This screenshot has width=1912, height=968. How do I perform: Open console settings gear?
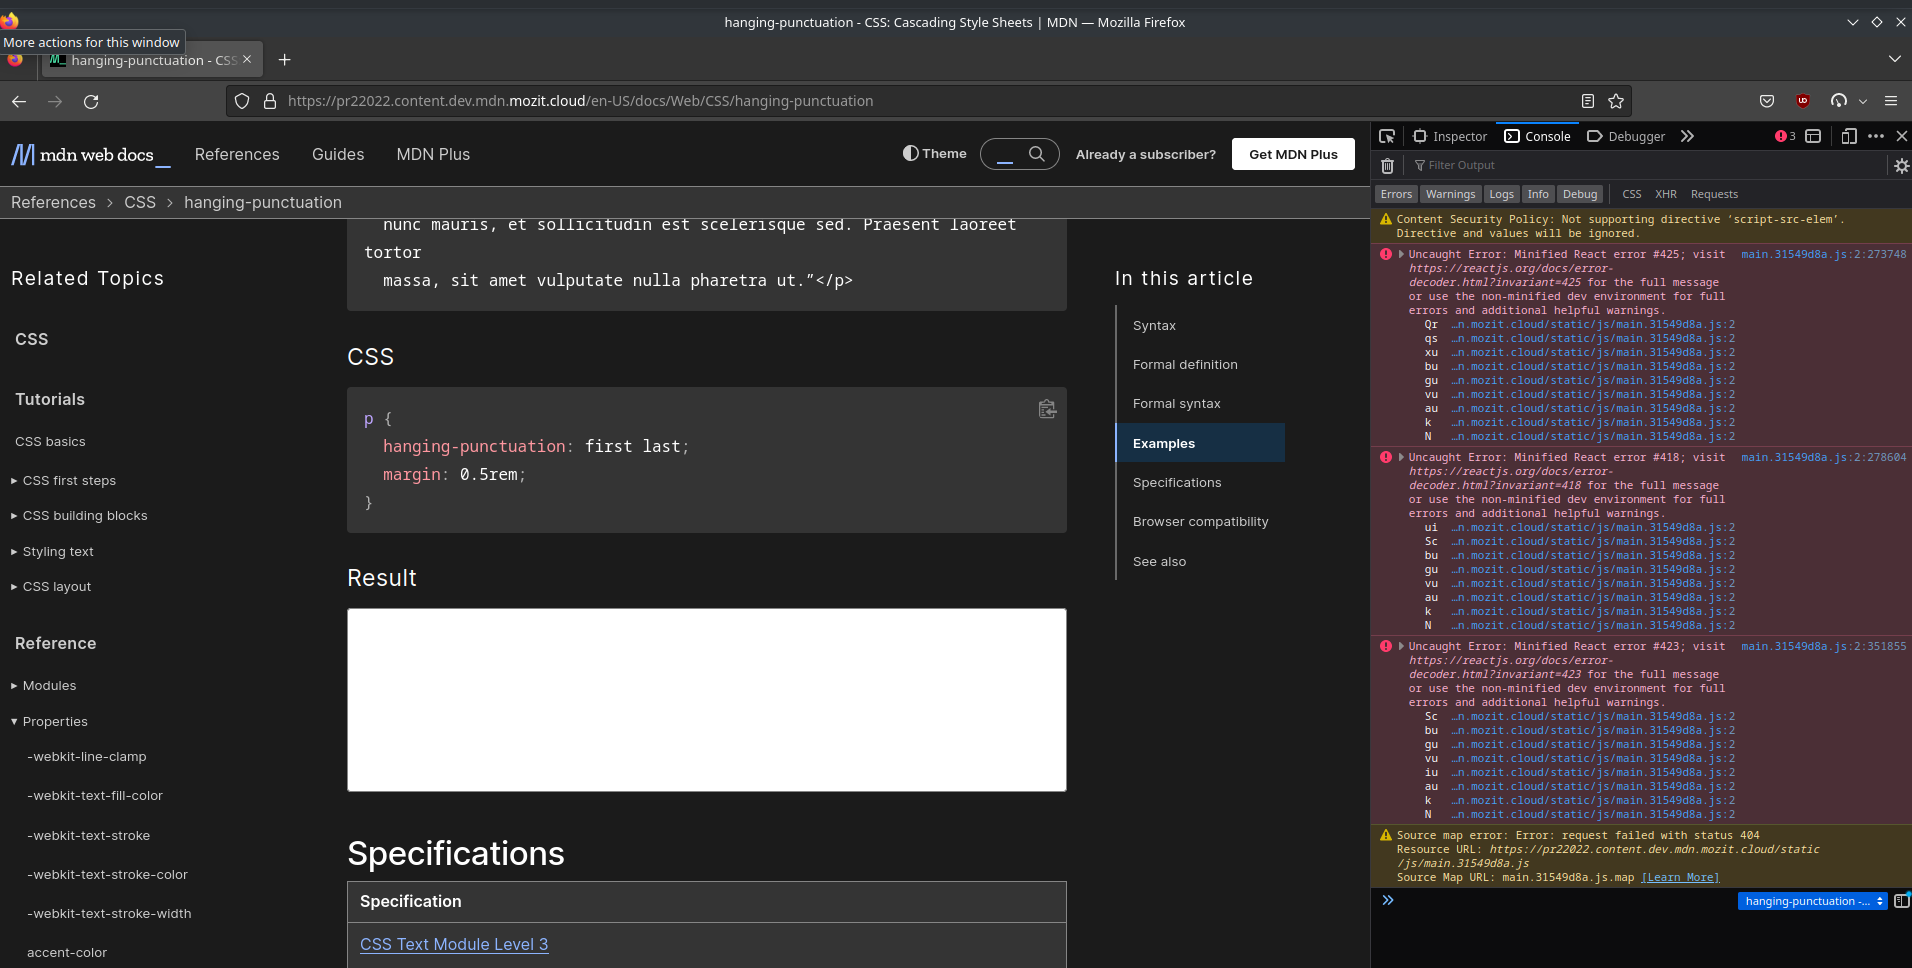[x=1901, y=166]
